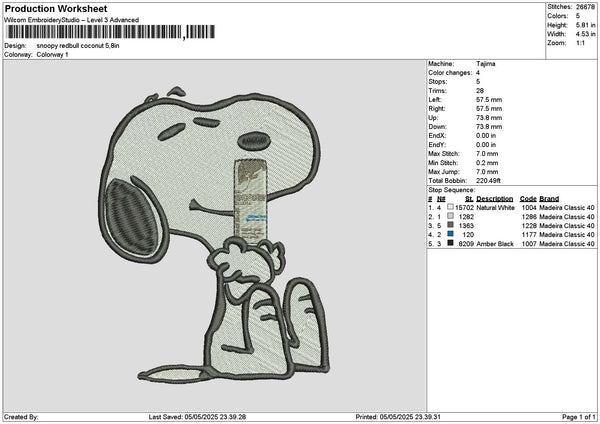Click the Total Bobbin value 220.49ft
Image resolution: width=600 pixels, height=424 pixels.
(x=489, y=181)
